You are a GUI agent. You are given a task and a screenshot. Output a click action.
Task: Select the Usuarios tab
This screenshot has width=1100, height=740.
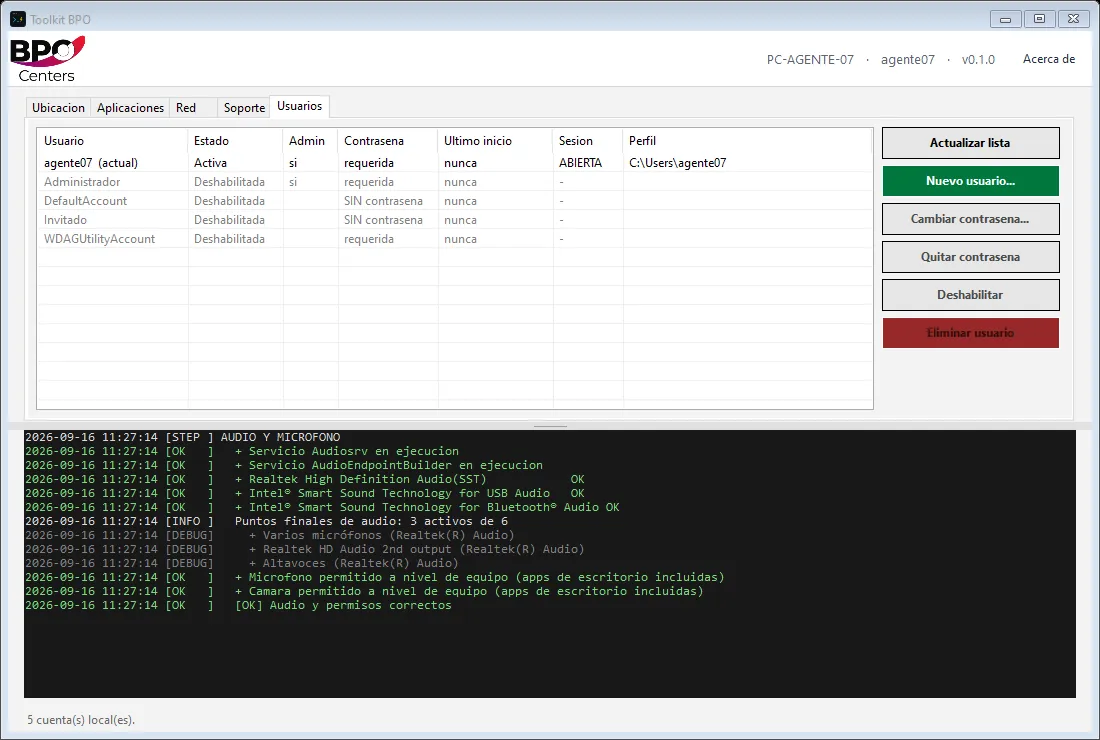click(x=300, y=106)
